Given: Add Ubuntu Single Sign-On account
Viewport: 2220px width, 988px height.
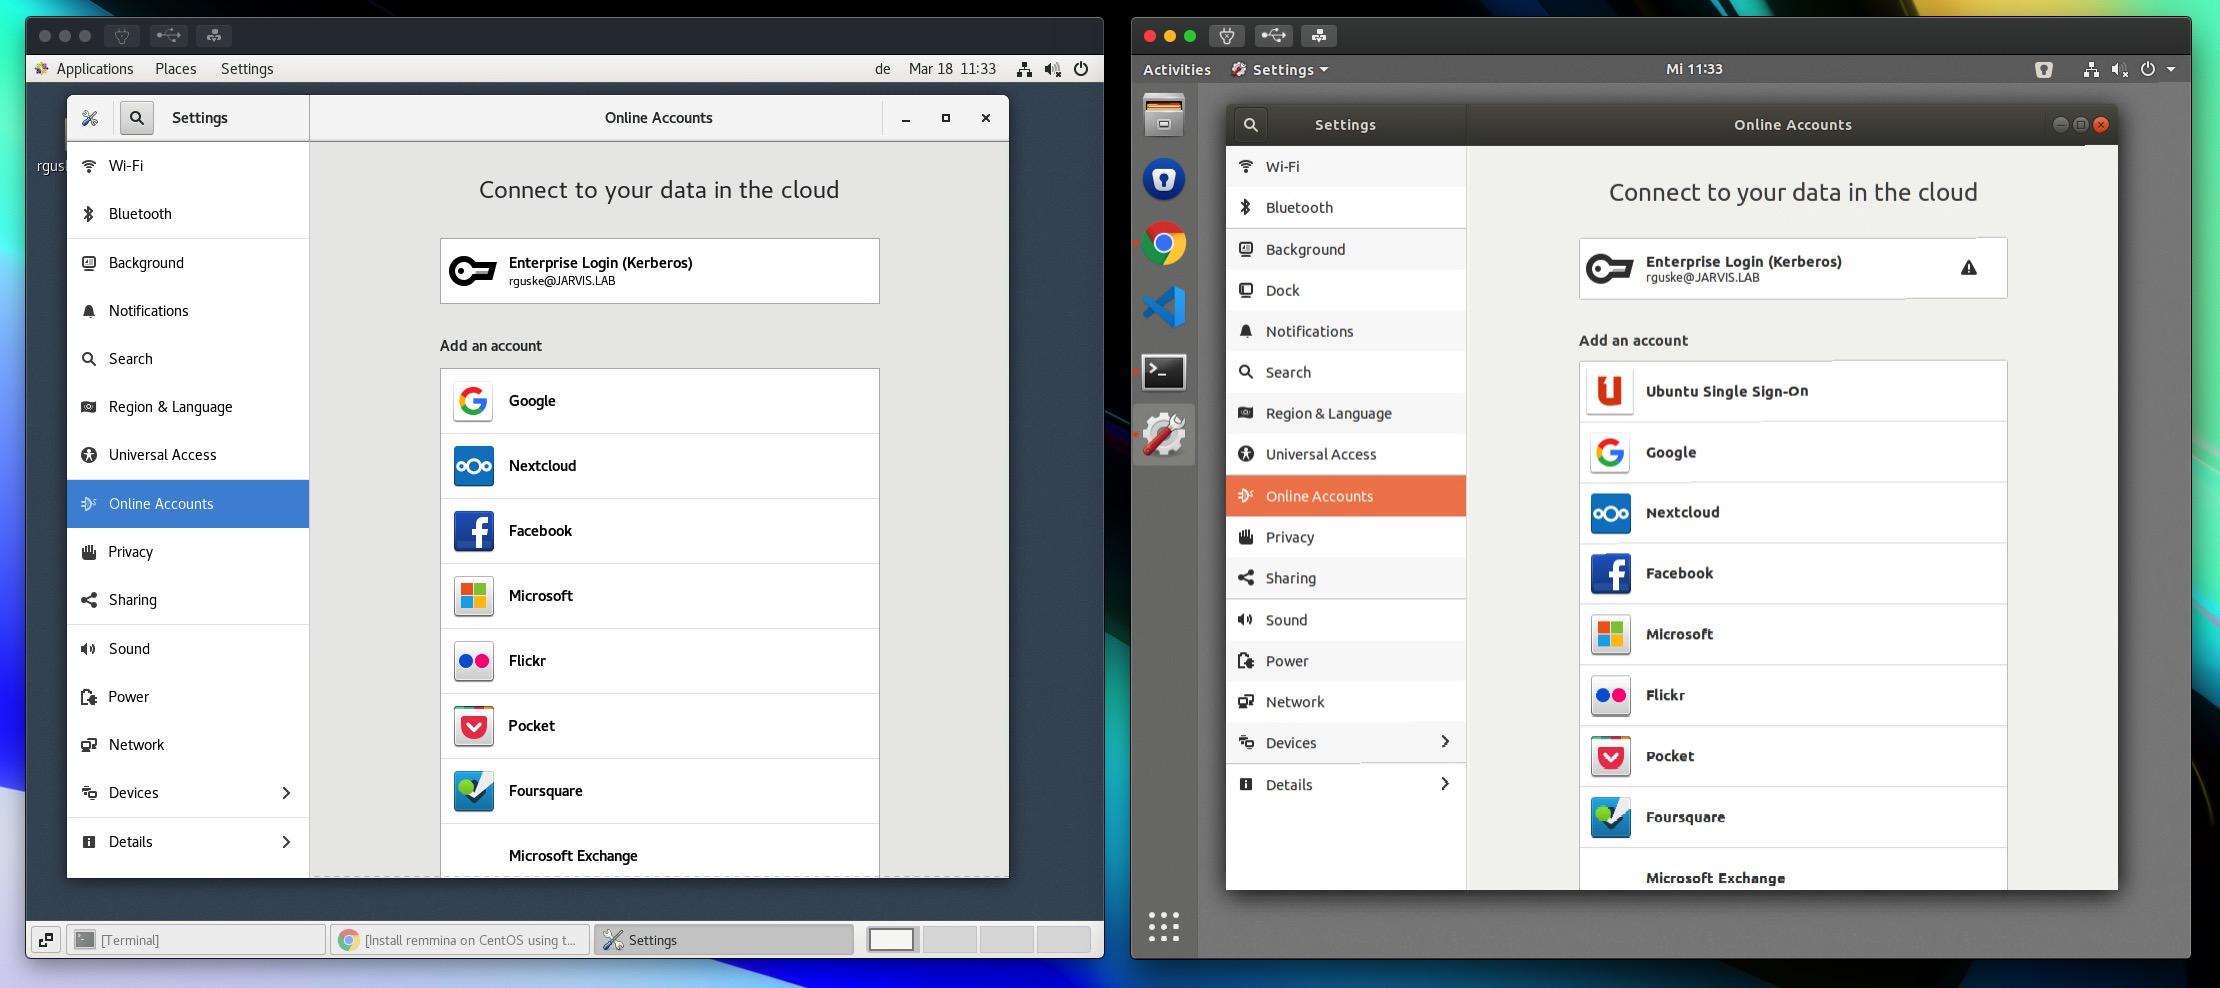Looking at the screenshot, I should point(1793,391).
